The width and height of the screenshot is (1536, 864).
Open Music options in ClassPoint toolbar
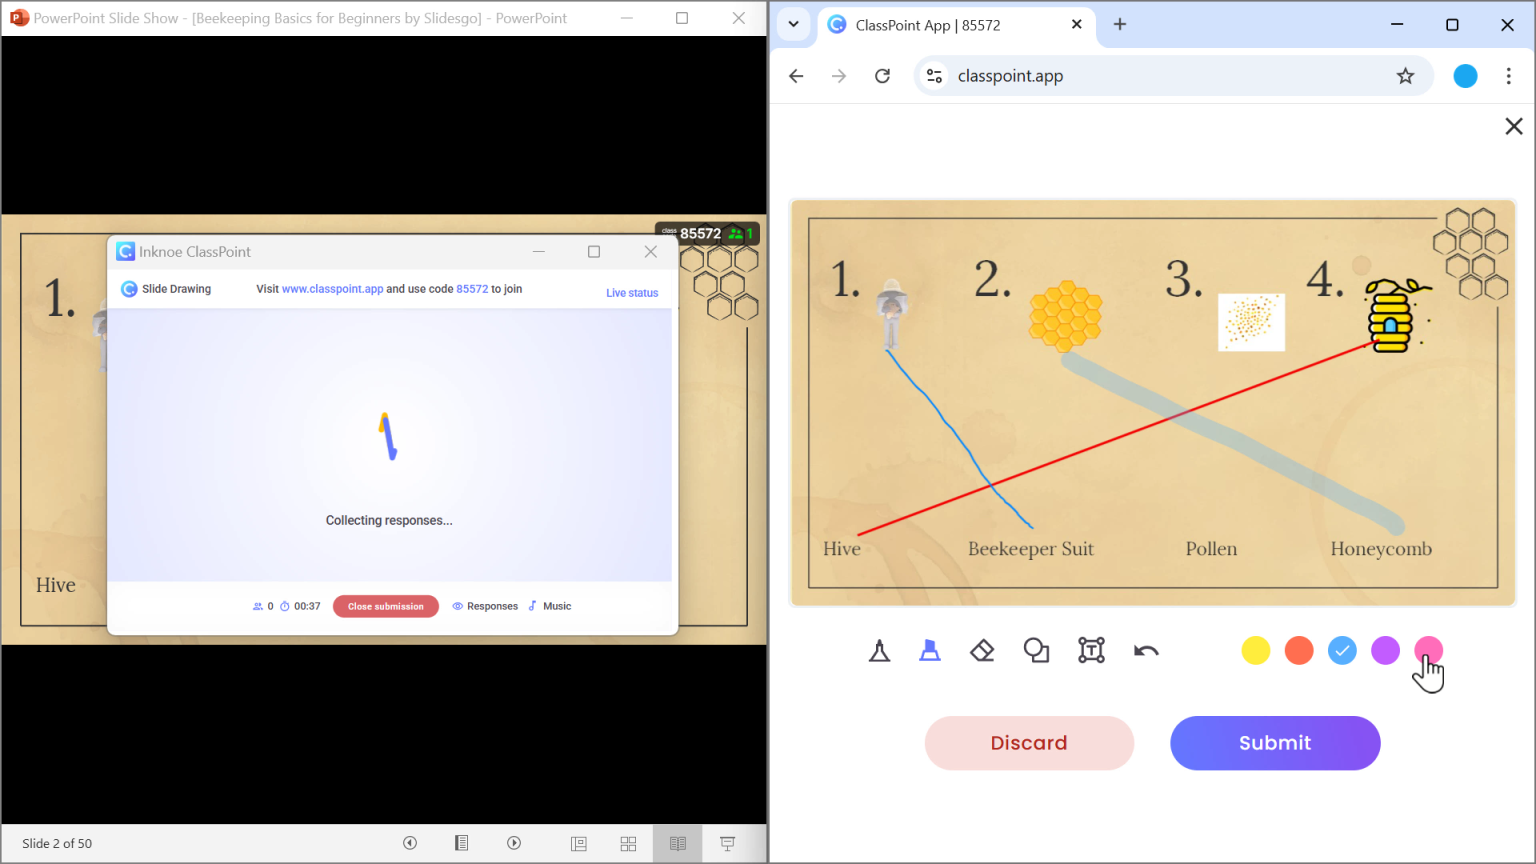[549, 605]
